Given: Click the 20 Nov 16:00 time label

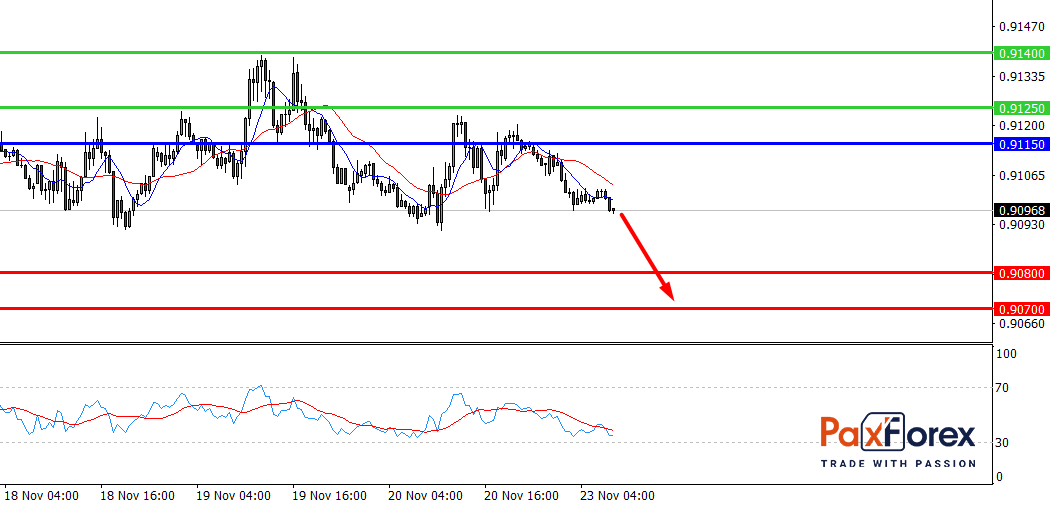Looking at the screenshot, I should pyautogui.click(x=523, y=496).
